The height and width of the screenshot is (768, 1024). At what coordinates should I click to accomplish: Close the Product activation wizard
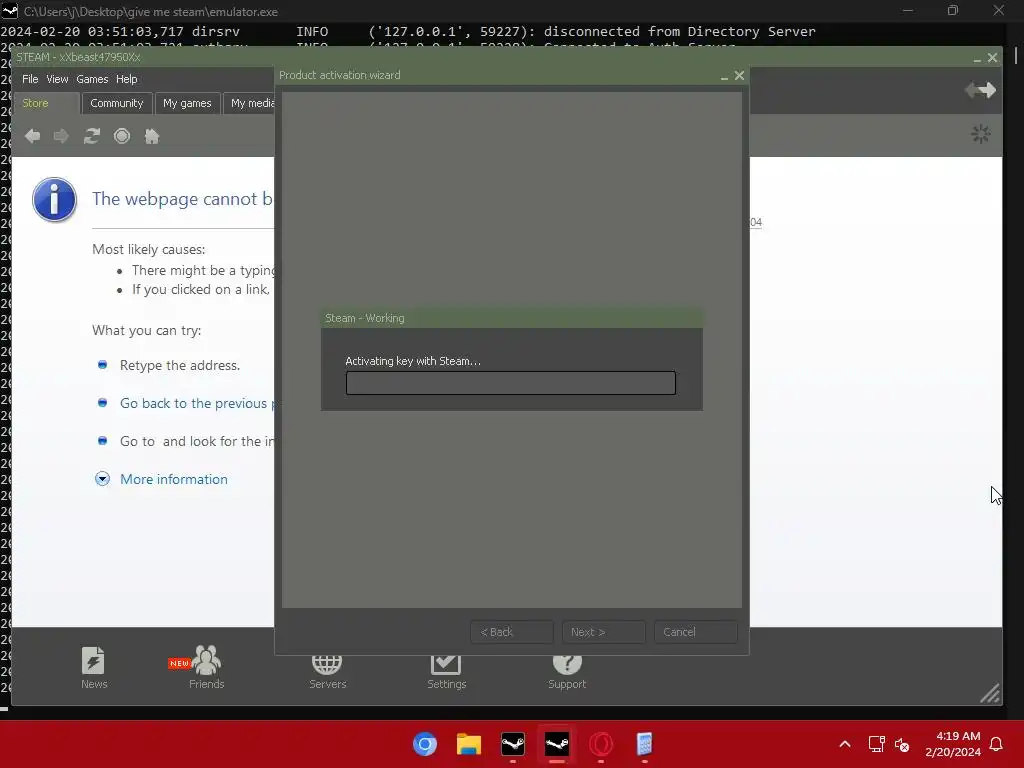(739, 76)
